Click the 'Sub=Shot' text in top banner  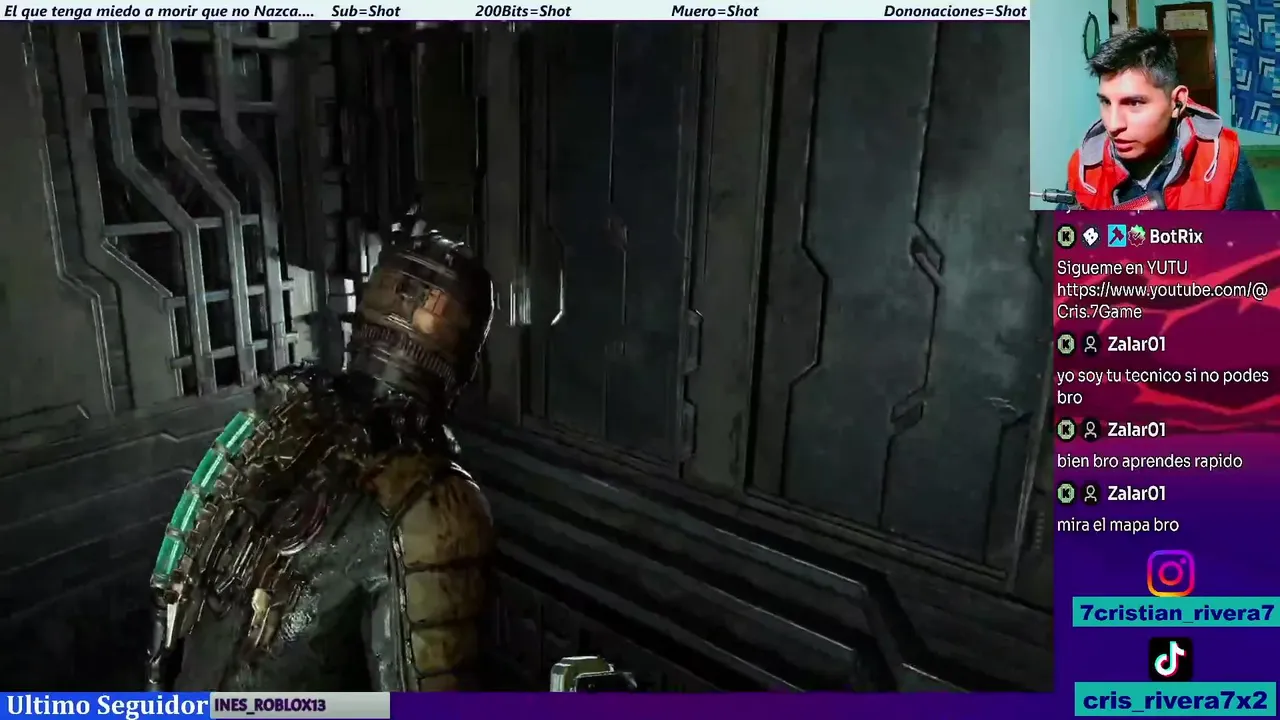(365, 11)
